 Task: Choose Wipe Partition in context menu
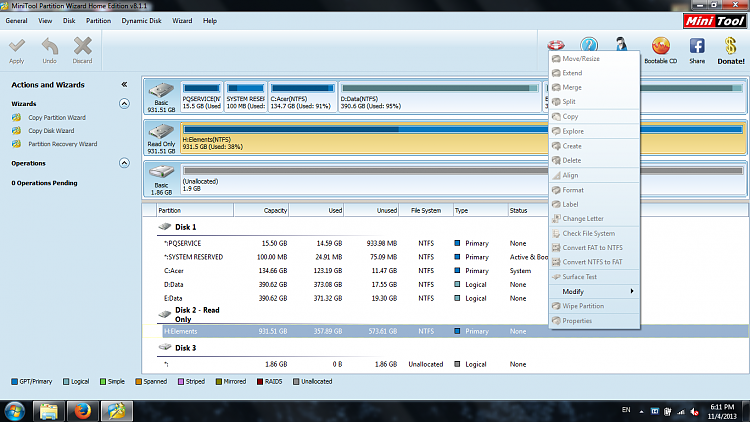tap(594, 306)
